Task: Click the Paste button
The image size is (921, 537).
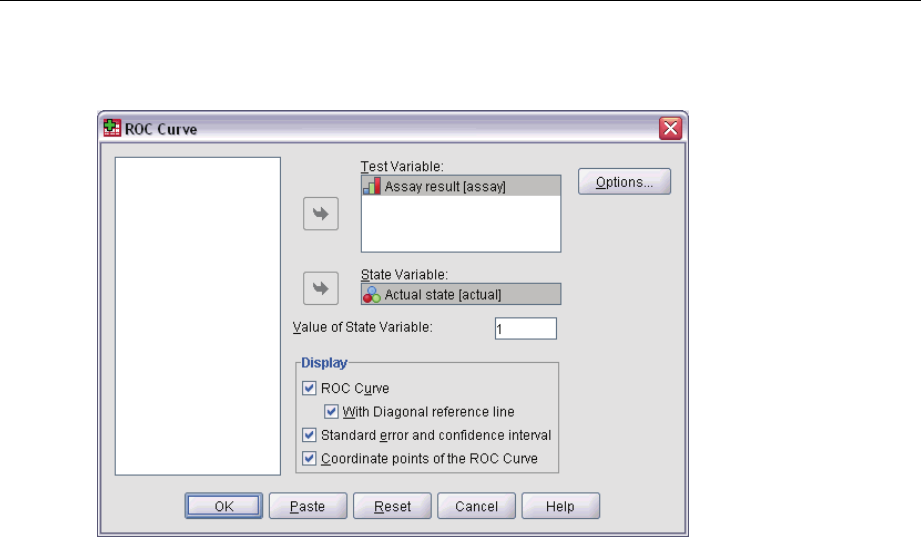Action: 308,506
